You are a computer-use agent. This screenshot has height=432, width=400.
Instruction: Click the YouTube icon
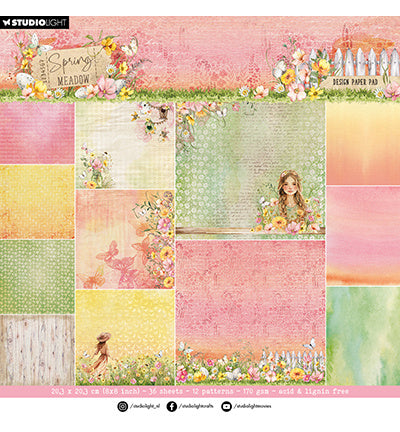coord(226,406)
